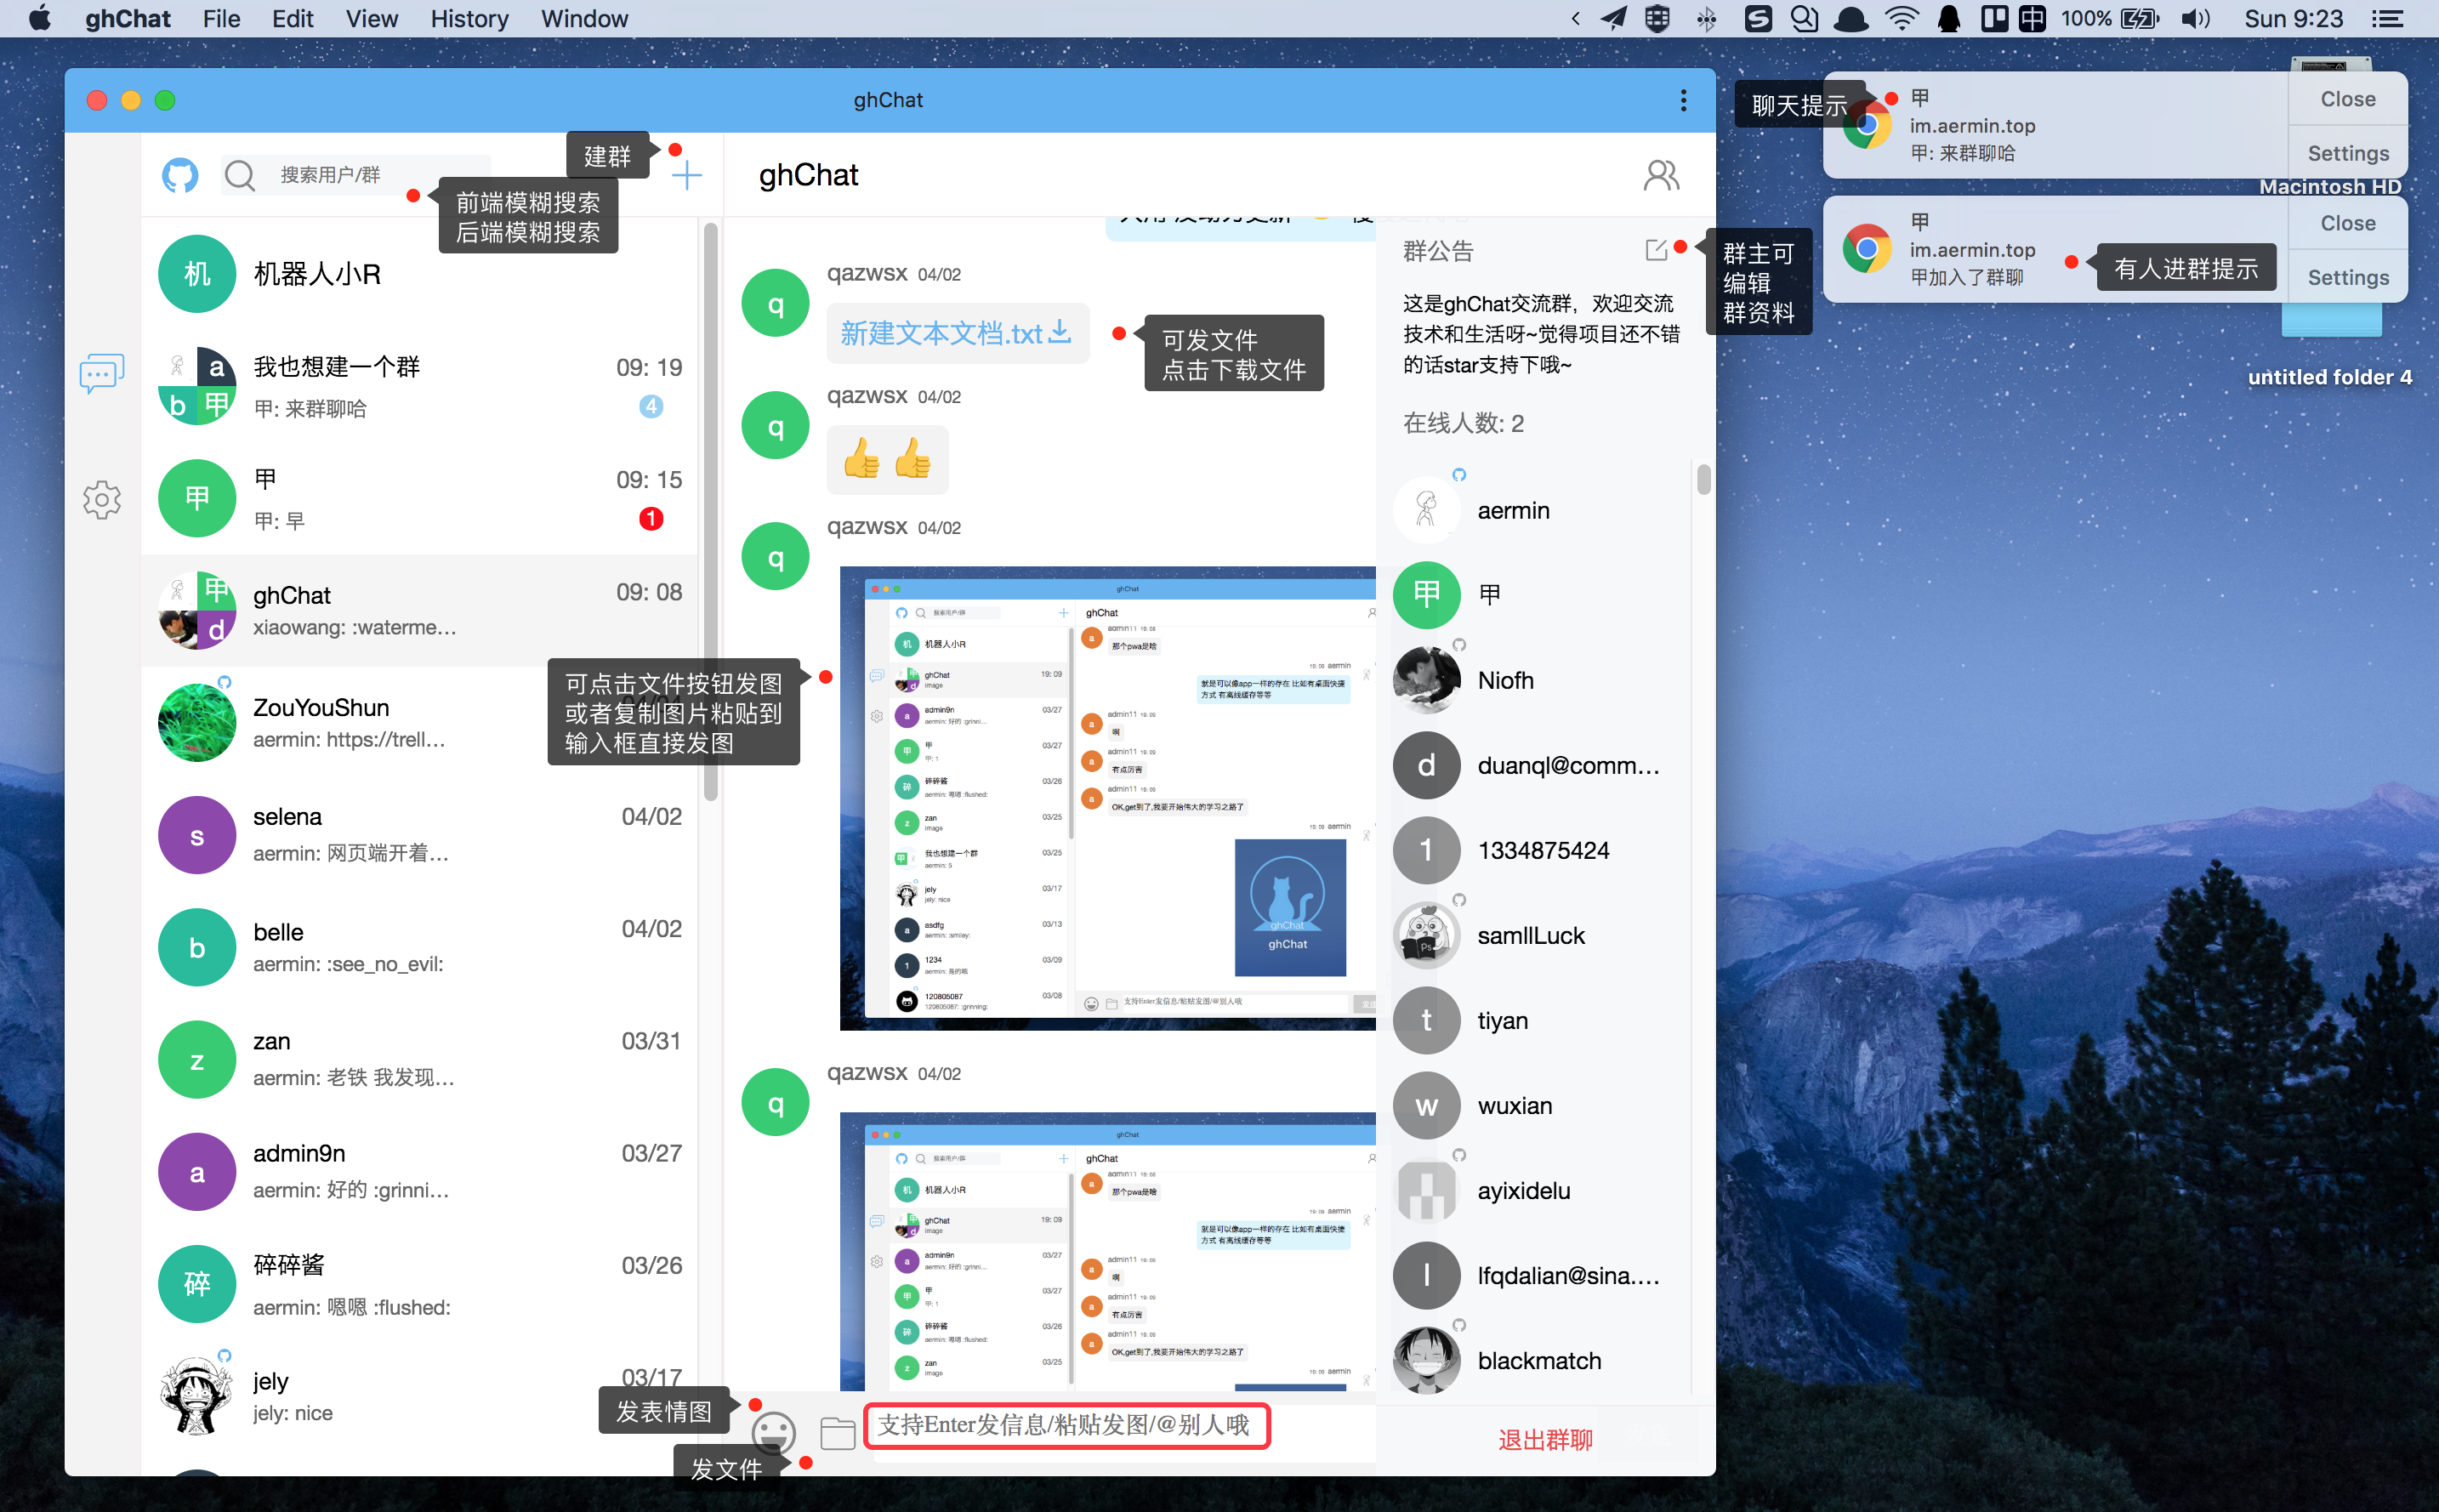This screenshot has height=1512, width=2439.
Task: Open the History menu
Action: point(469,18)
